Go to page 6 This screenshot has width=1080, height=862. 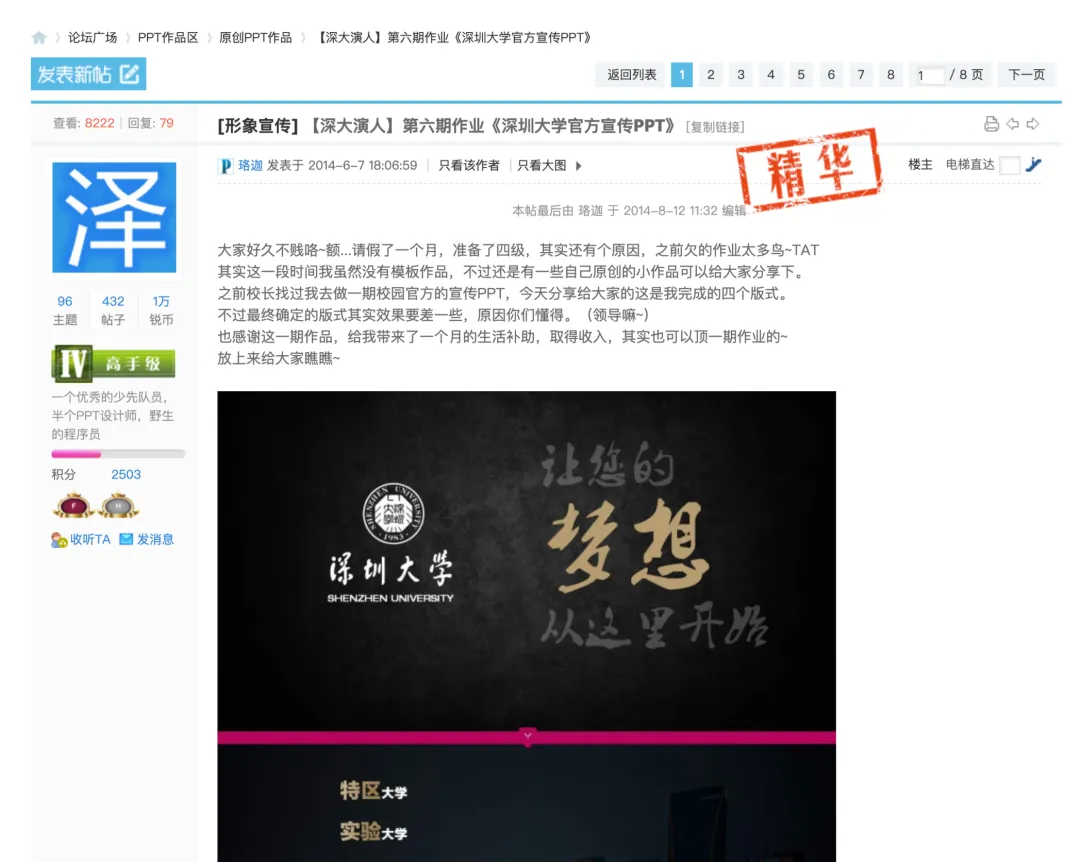pyautogui.click(x=831, y=74)
